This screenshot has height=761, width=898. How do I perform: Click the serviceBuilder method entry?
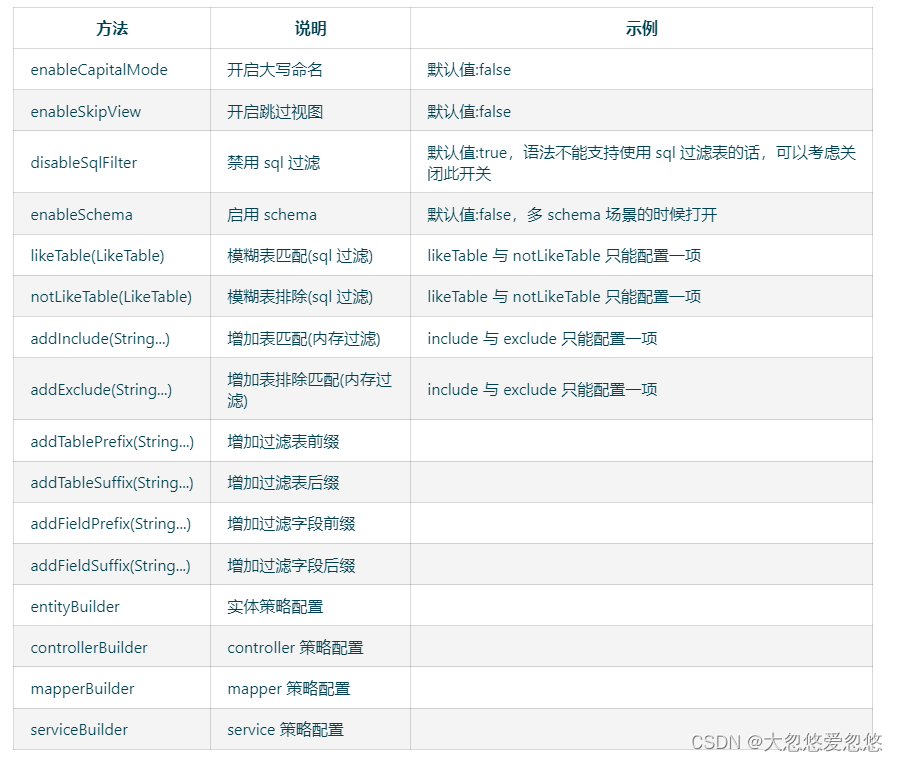pyautogui.click(x=80, y=729)
